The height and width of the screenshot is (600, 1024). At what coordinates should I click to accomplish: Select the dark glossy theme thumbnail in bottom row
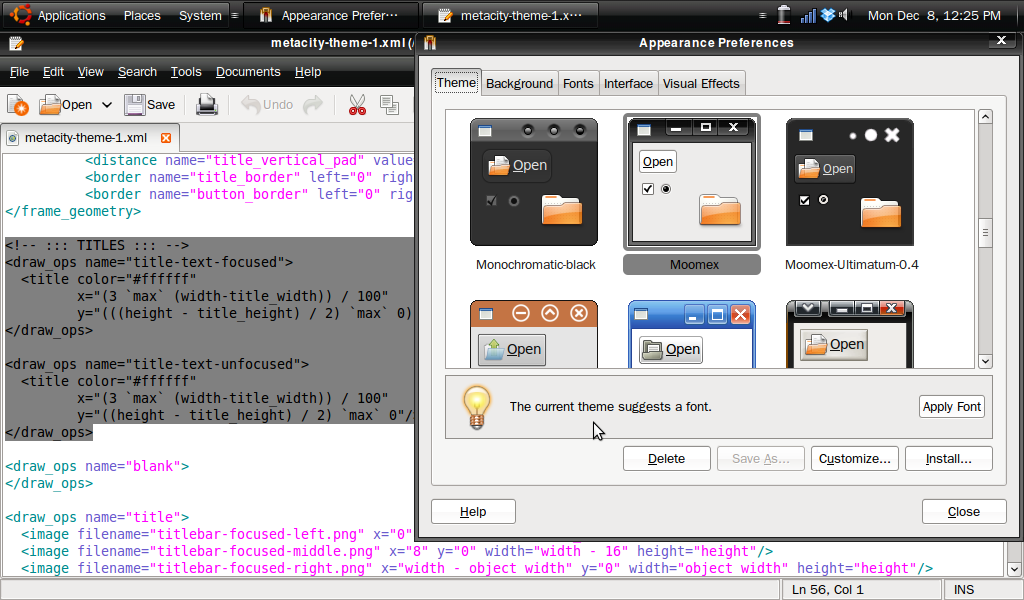pyautogui.click(x=850, y=334)
